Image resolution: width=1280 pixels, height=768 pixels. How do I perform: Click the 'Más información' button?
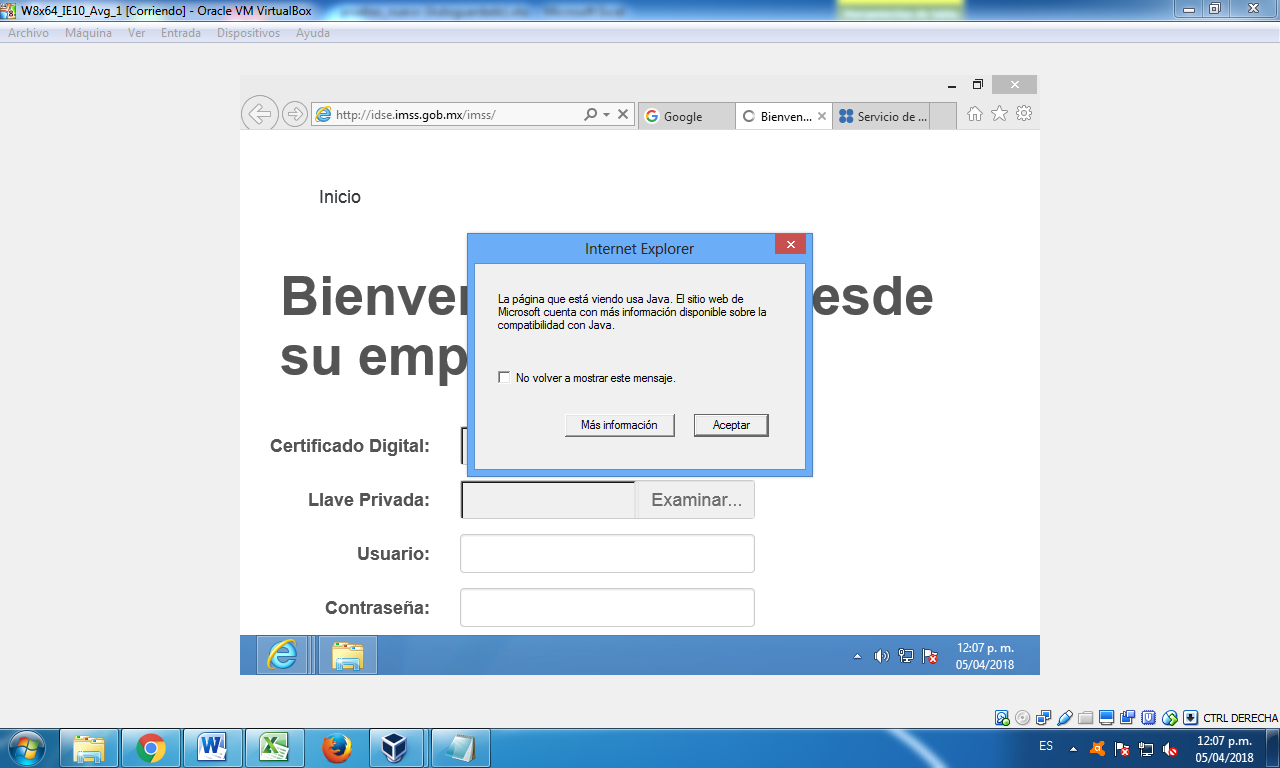tap(619, 425)
